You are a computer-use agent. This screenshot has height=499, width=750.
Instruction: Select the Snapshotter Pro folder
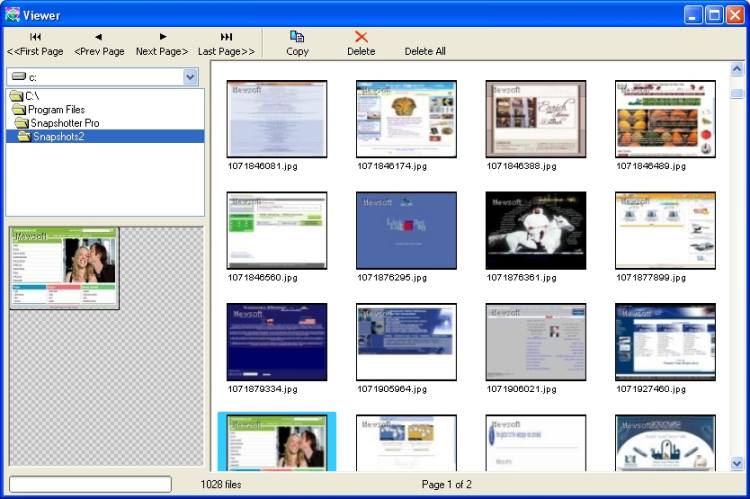pyautogui.click(x=64, y=123)
